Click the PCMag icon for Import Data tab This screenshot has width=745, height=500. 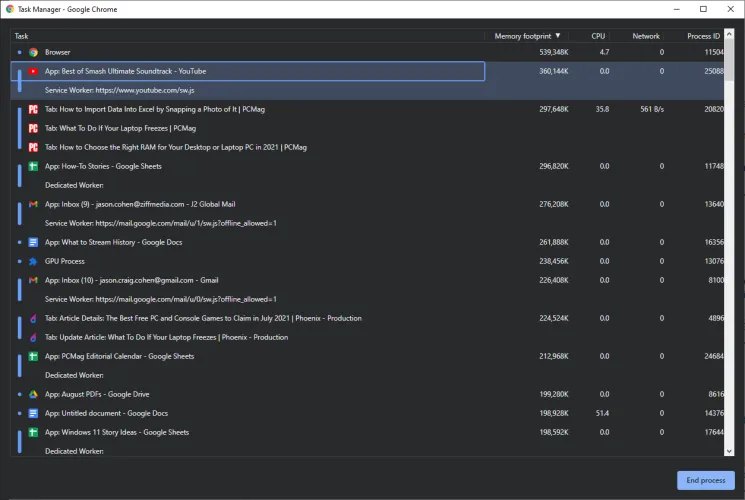pos(33,109)
